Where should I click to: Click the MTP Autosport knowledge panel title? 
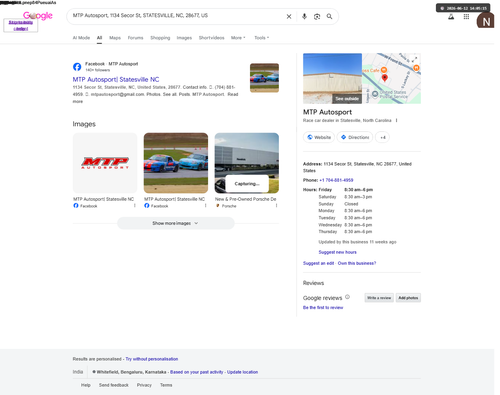pos(327,112)
